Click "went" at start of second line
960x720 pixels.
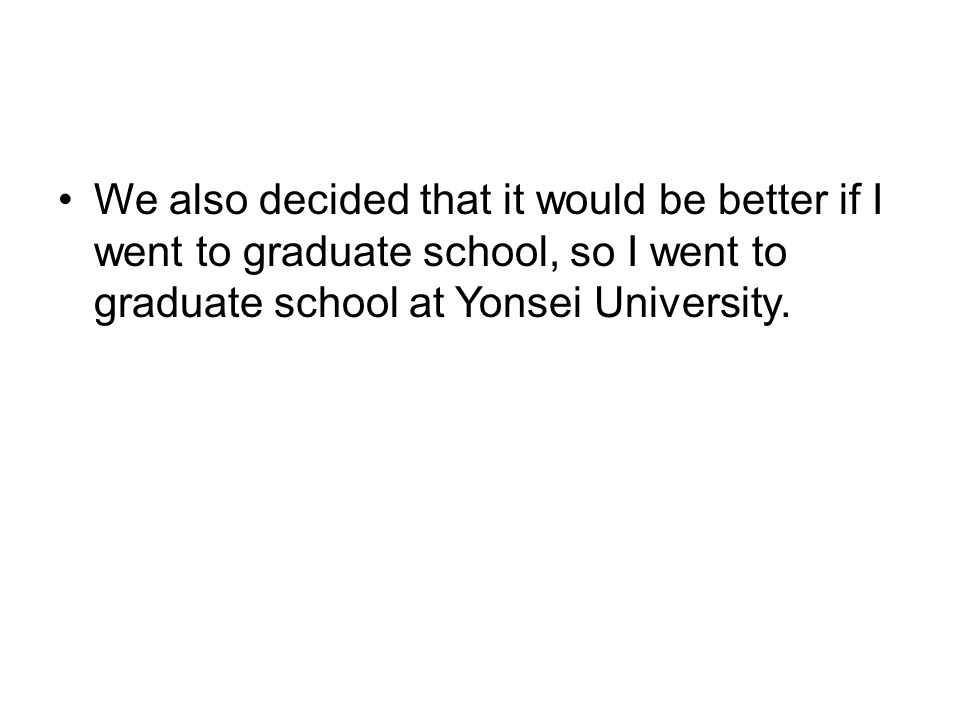(x=138, y=251)
